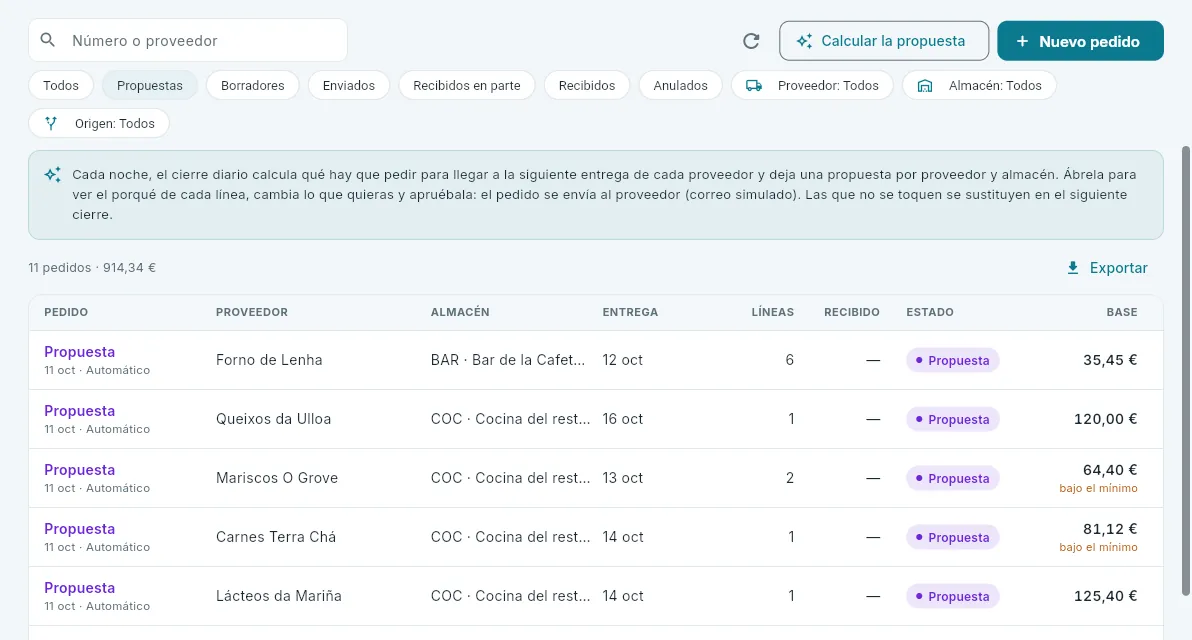Filter by Recibidos en parte
This screenshot has width=1192, height=640.
tap(467, 85)
